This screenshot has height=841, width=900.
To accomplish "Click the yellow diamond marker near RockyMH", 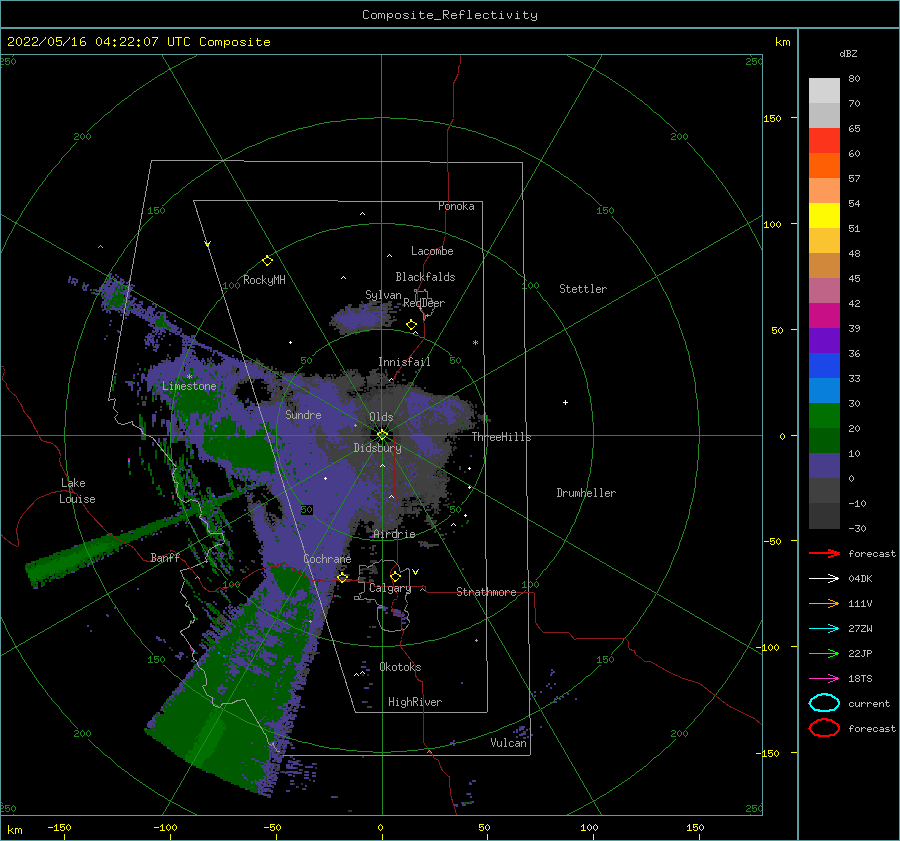I will pos(267,261).
